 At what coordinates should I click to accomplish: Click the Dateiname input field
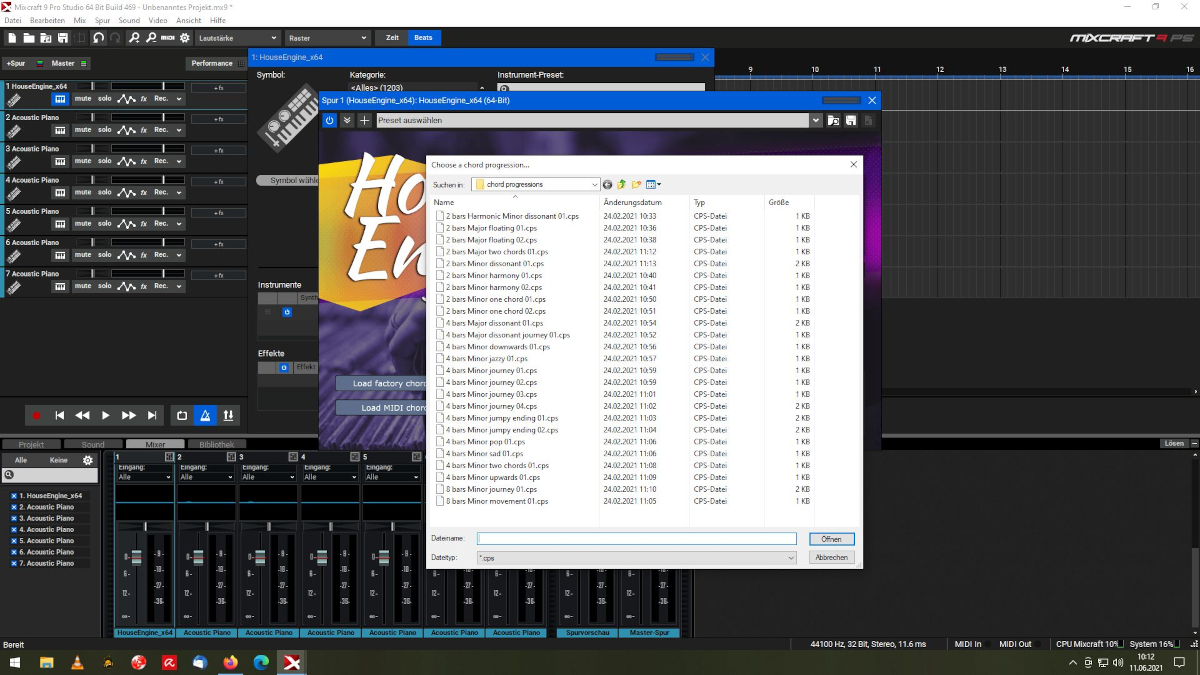point(636,539)
